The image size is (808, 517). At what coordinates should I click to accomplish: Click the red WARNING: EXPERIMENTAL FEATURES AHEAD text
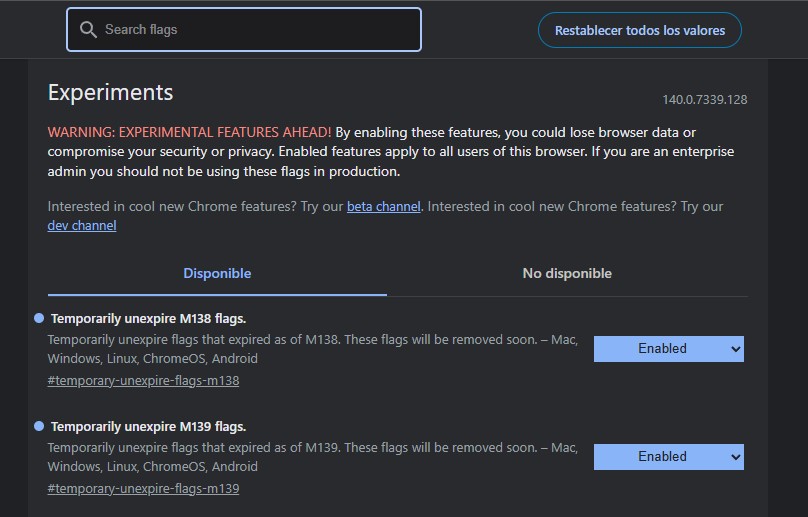pos(189,132)
